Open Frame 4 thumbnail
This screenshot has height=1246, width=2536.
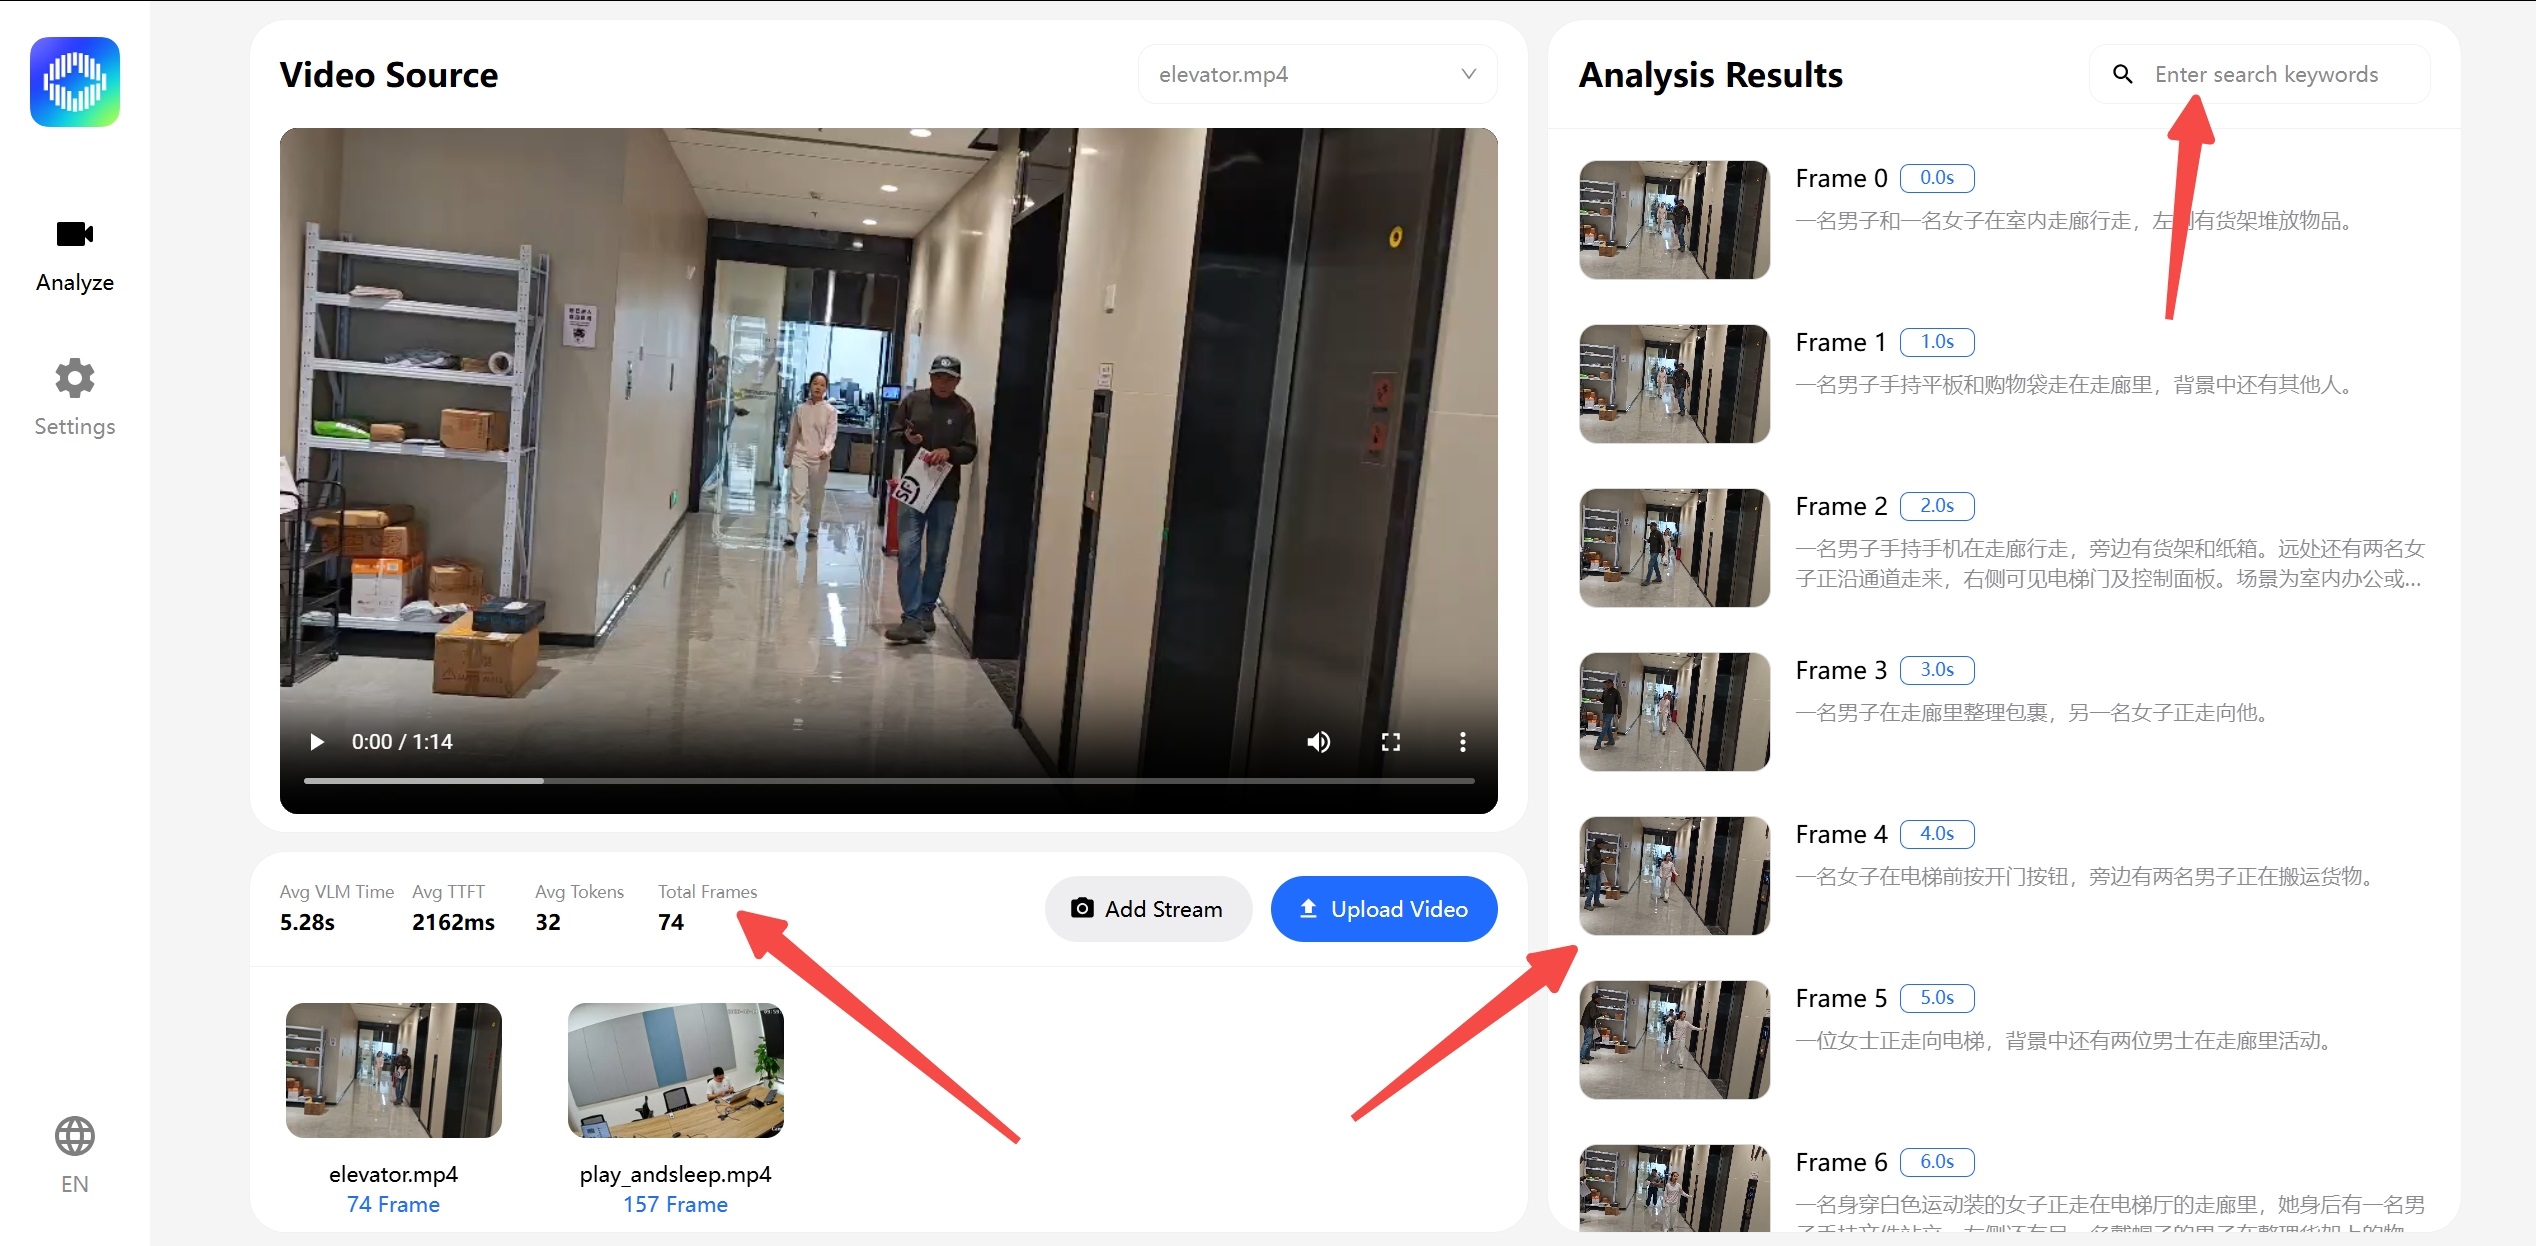pos(1674,876)
